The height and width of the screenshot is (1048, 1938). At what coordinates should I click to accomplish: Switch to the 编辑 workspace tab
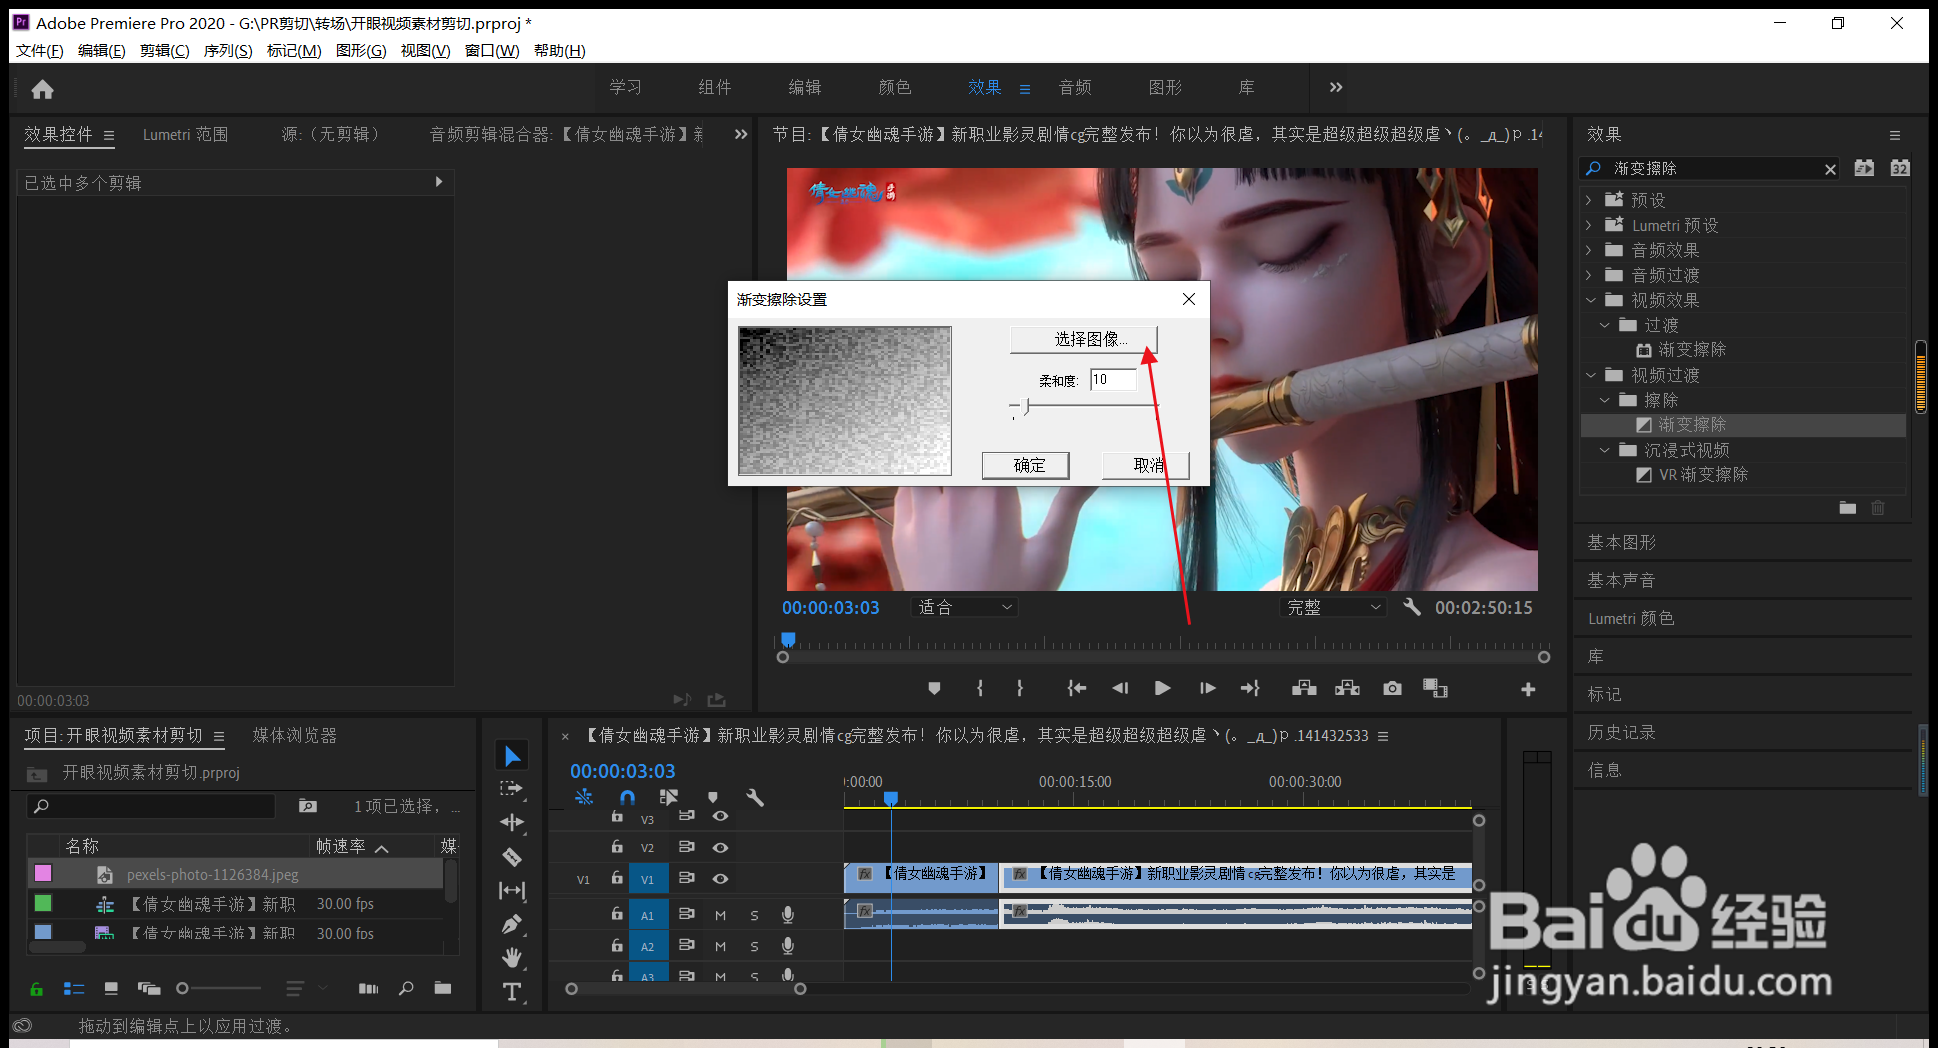point(805,88)
